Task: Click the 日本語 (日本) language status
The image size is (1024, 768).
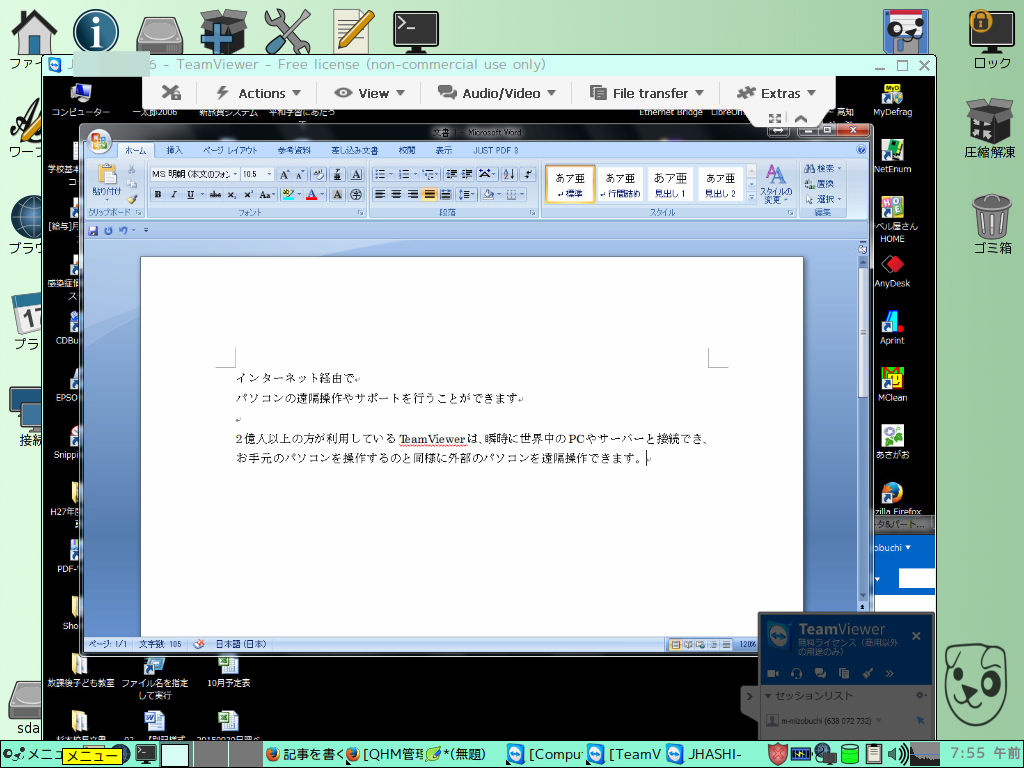Action: click(241, 645)
